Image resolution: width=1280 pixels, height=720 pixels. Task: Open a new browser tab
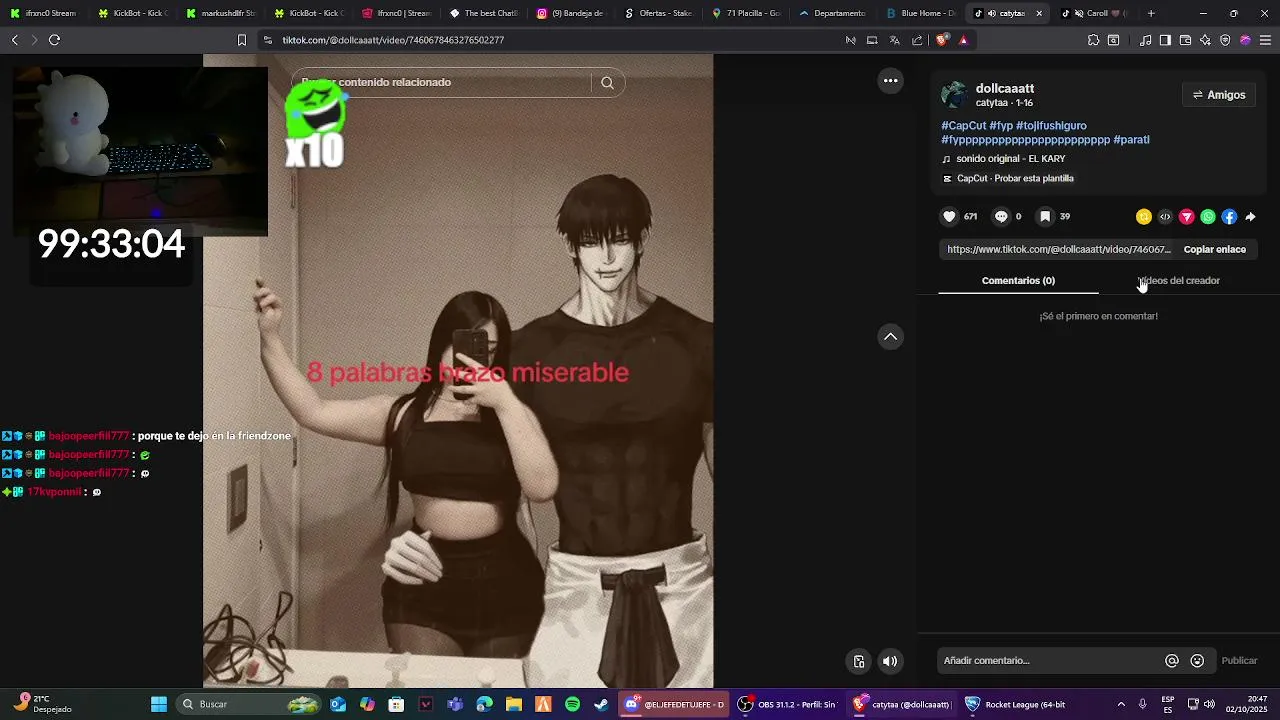click(1151, 13)
